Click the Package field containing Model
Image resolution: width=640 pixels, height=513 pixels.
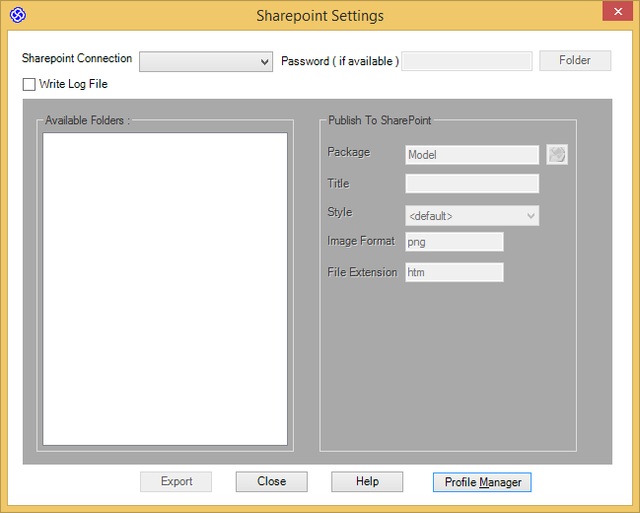tap(472, 155)
